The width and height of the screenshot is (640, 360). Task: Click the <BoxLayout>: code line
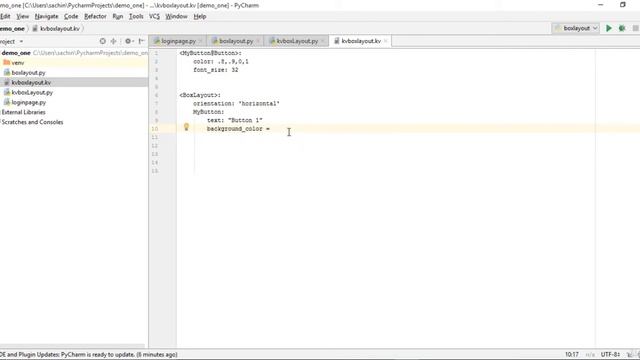200,95
